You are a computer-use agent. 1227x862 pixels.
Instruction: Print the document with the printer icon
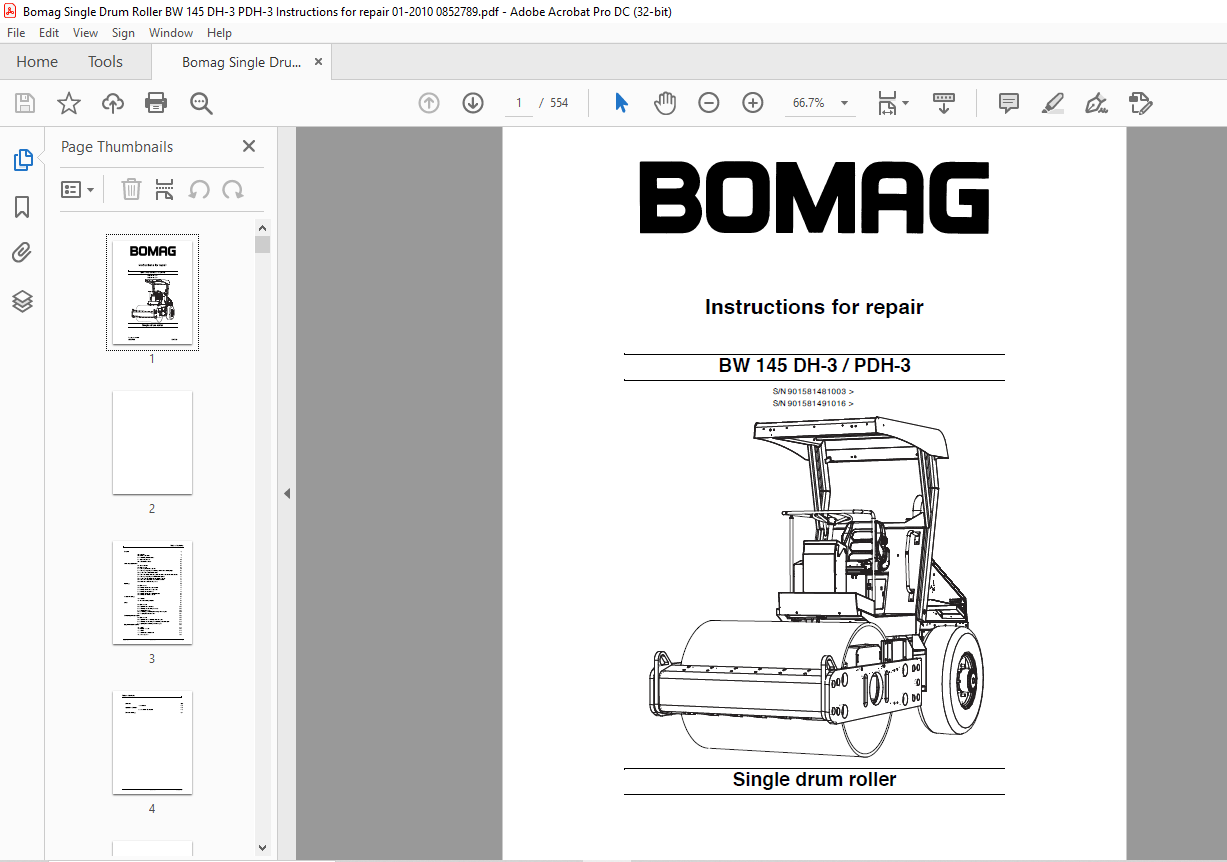point(156,103)
